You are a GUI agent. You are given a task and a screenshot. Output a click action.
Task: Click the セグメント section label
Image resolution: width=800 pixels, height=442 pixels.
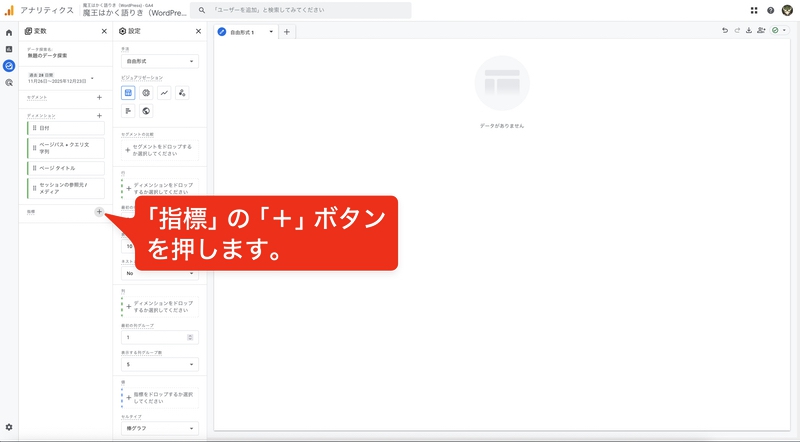(x=37, y=97)
